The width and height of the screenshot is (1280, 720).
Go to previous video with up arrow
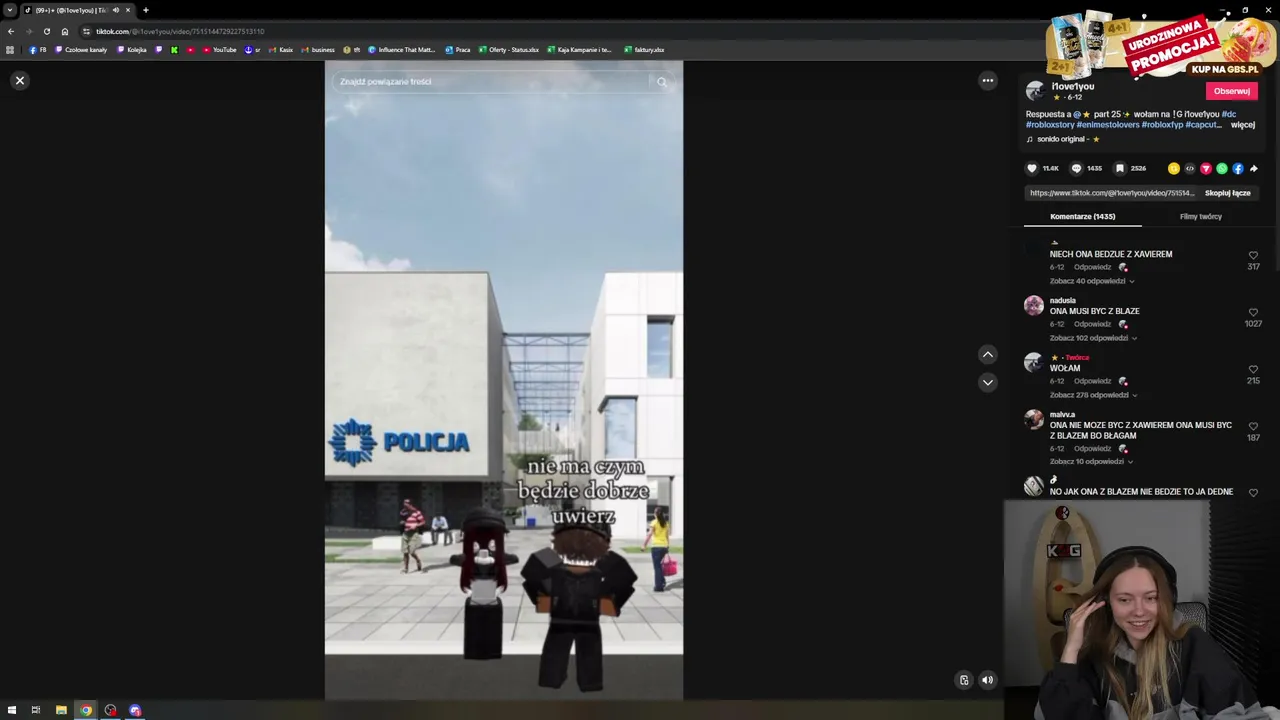pos(988,354)
